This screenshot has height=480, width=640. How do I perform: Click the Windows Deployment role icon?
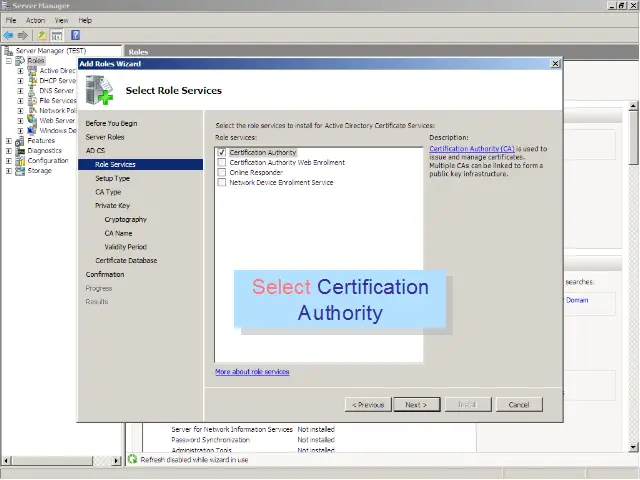32,131
